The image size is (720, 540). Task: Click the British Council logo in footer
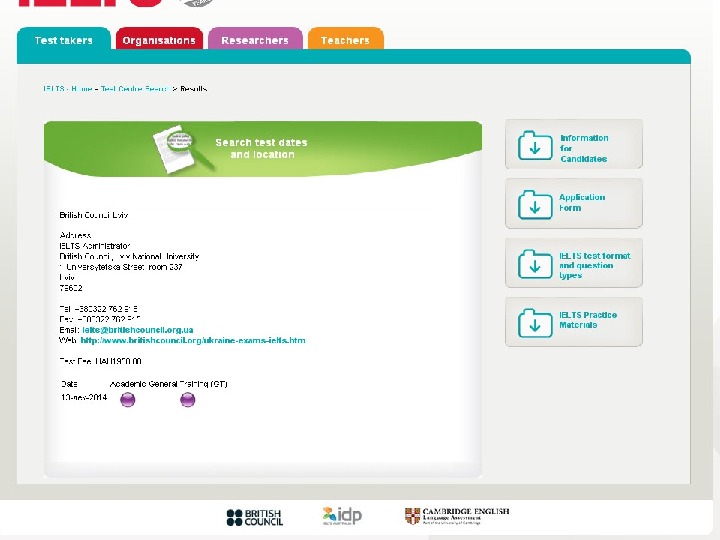point(255,517)
